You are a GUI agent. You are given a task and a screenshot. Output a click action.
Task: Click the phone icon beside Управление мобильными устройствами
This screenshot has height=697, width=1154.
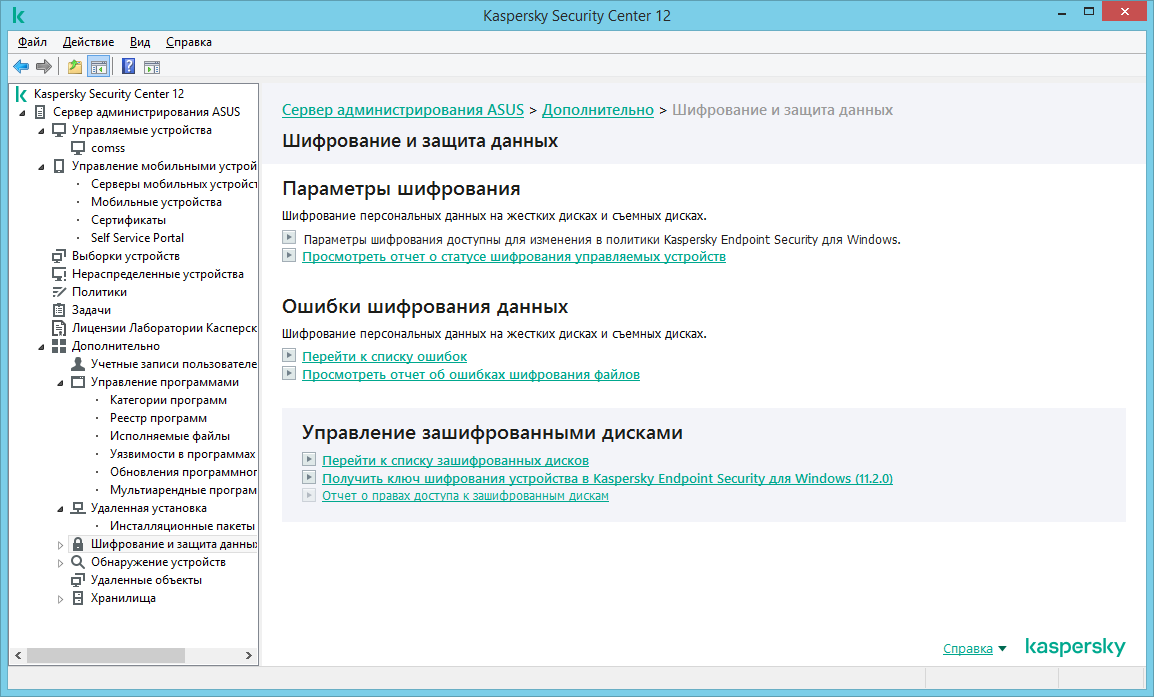click(x=59, y=166)
